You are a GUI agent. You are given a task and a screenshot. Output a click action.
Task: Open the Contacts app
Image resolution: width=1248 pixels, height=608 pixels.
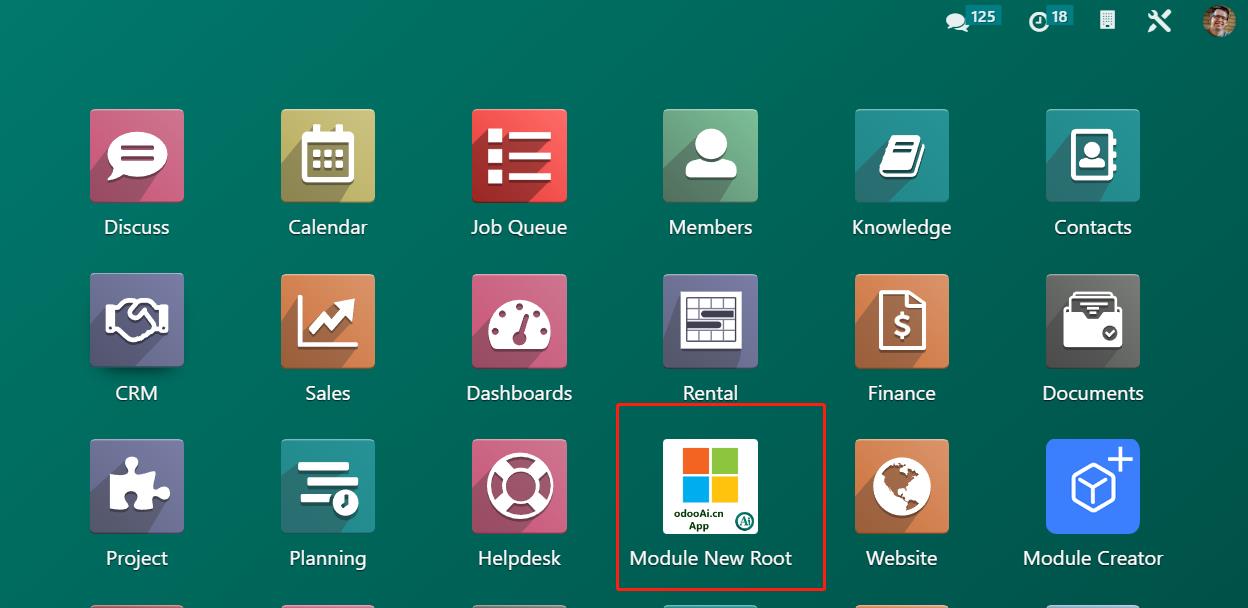point(1092,156)
